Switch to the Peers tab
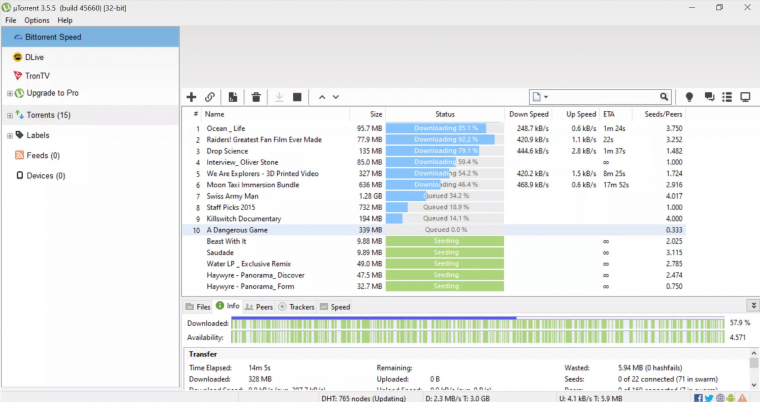The image size is (760, 402). [259, 307]
